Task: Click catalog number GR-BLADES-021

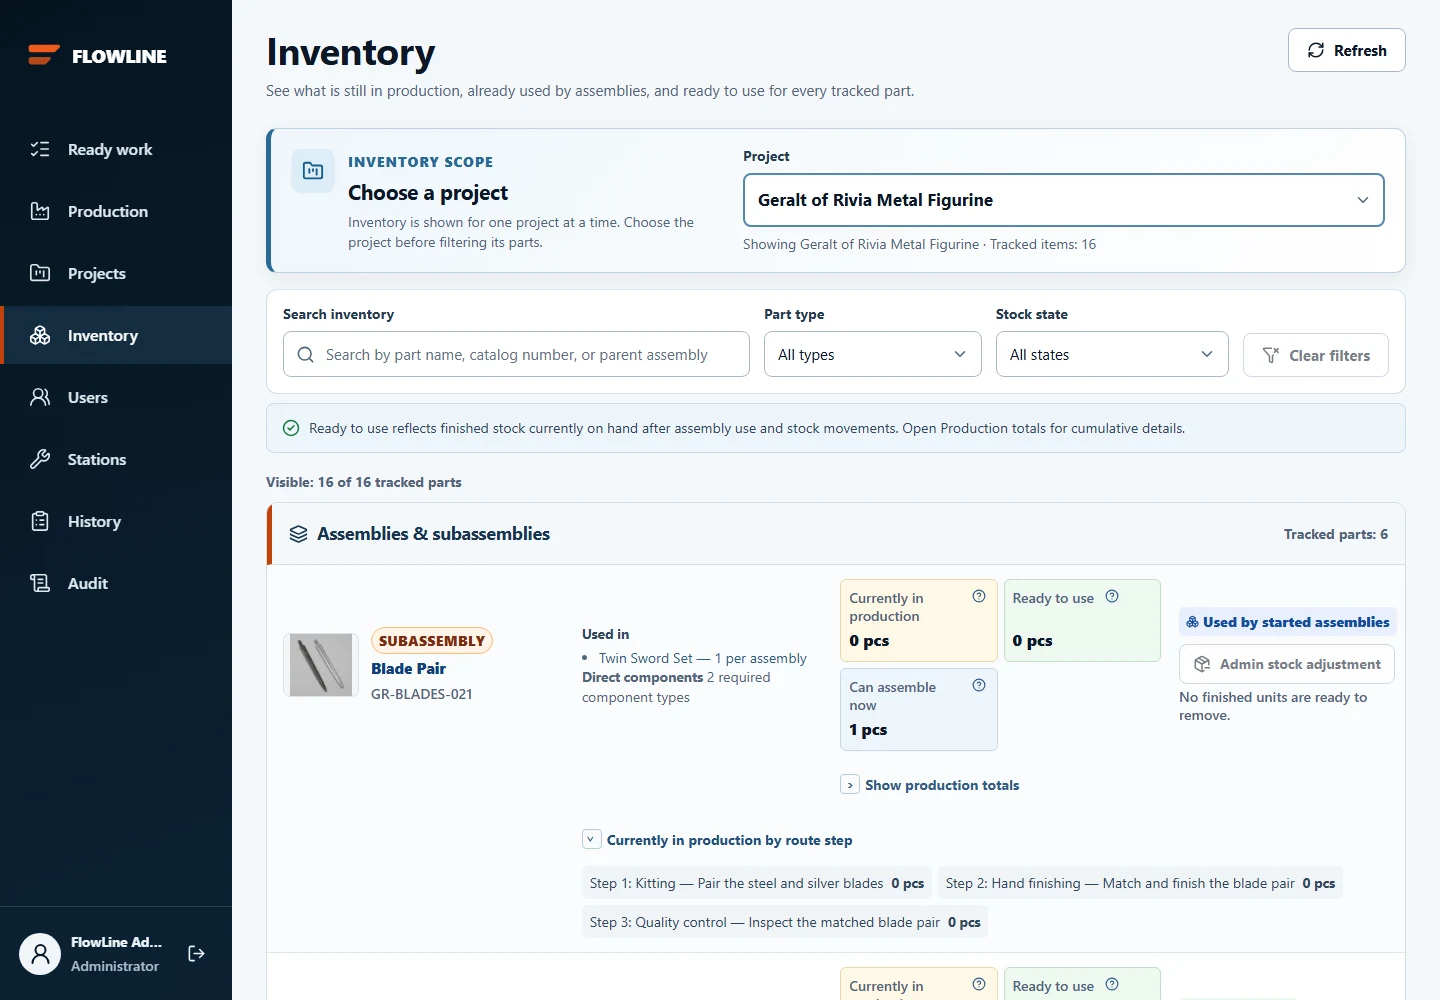Action: point(422,694)
